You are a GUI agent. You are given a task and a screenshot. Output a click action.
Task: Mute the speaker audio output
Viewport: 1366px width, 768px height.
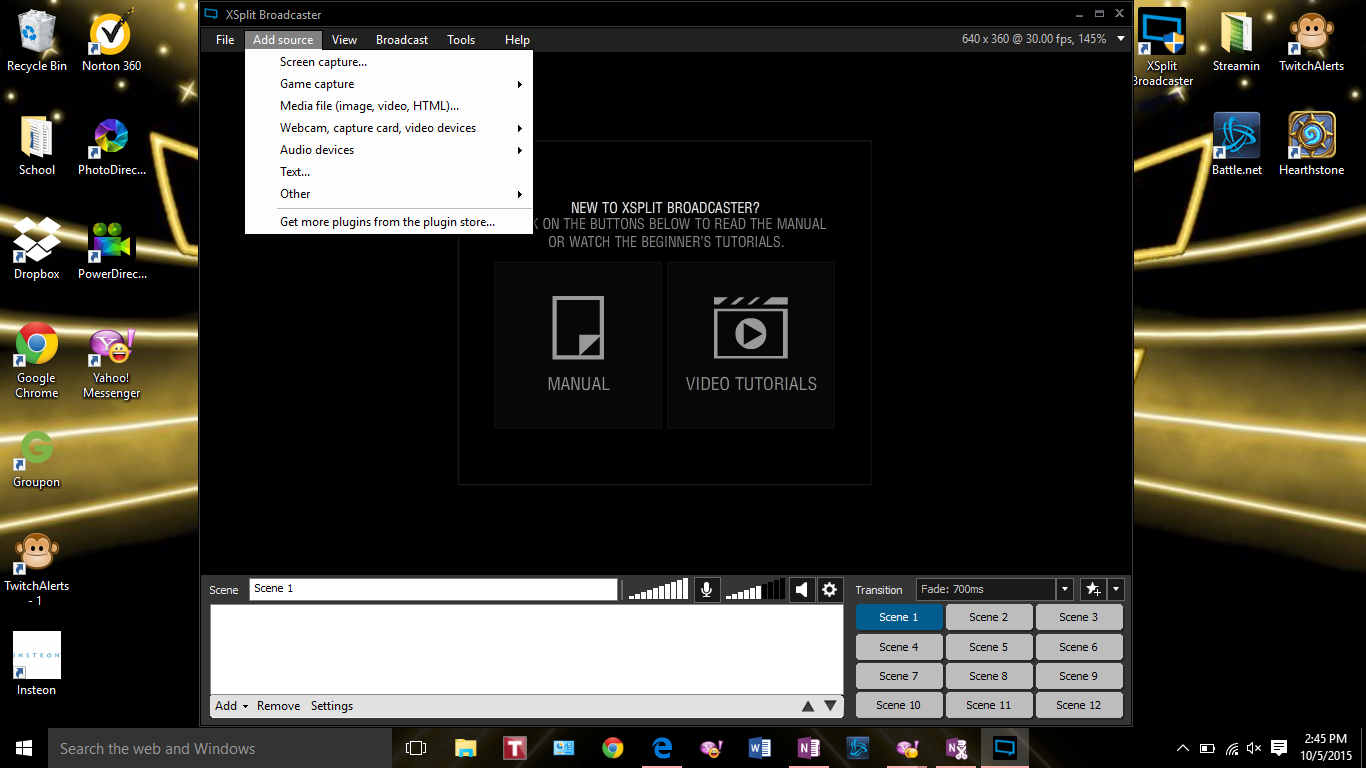[x=801, y=589]
